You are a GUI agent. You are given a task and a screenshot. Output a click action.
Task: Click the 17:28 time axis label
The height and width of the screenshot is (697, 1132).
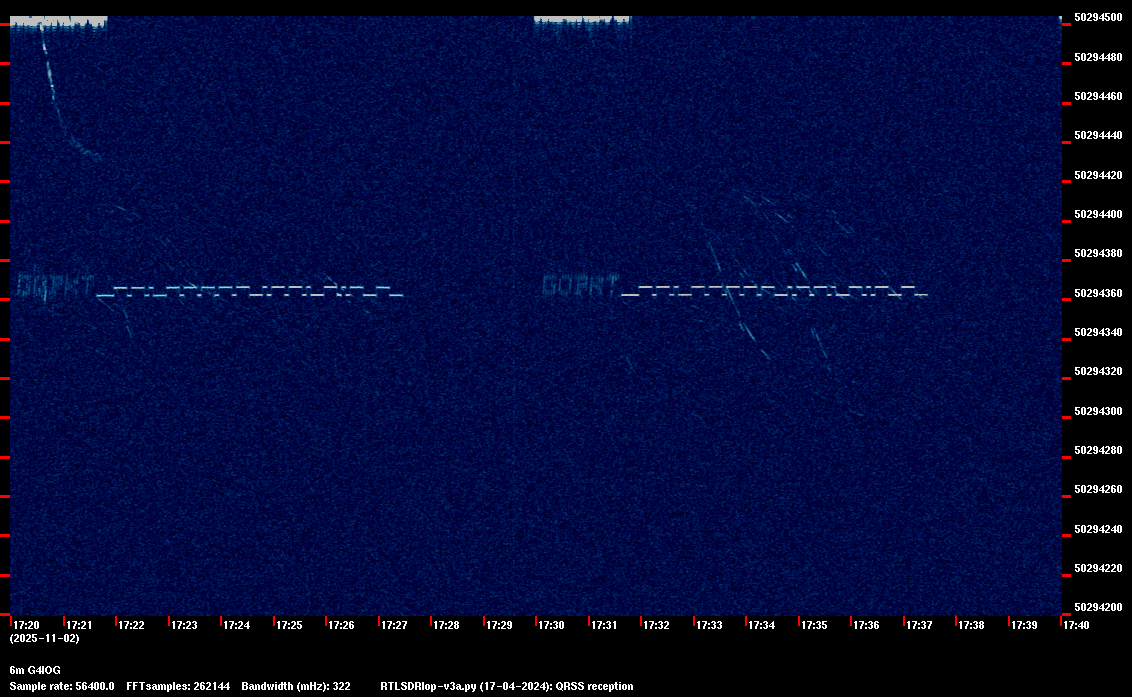(x=446, y=625)
